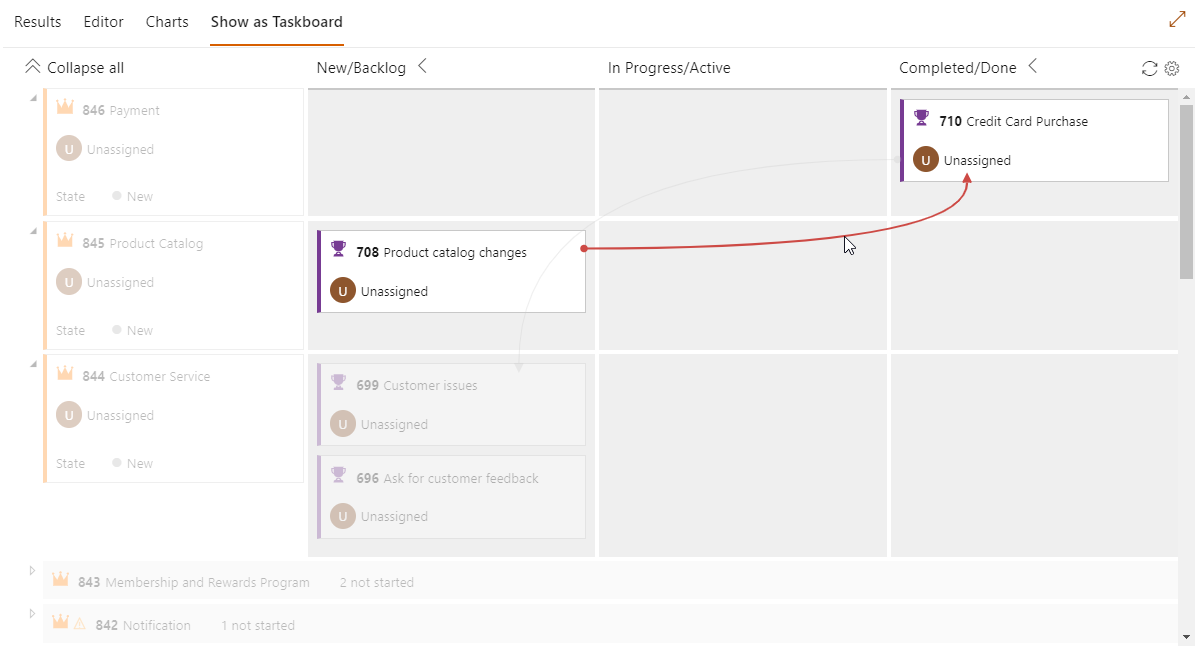Click the trophy icon on 699 Customer issues
The height and width of the screenshot is (646, 1198).
pyautogui.click(x=338, y=384)
